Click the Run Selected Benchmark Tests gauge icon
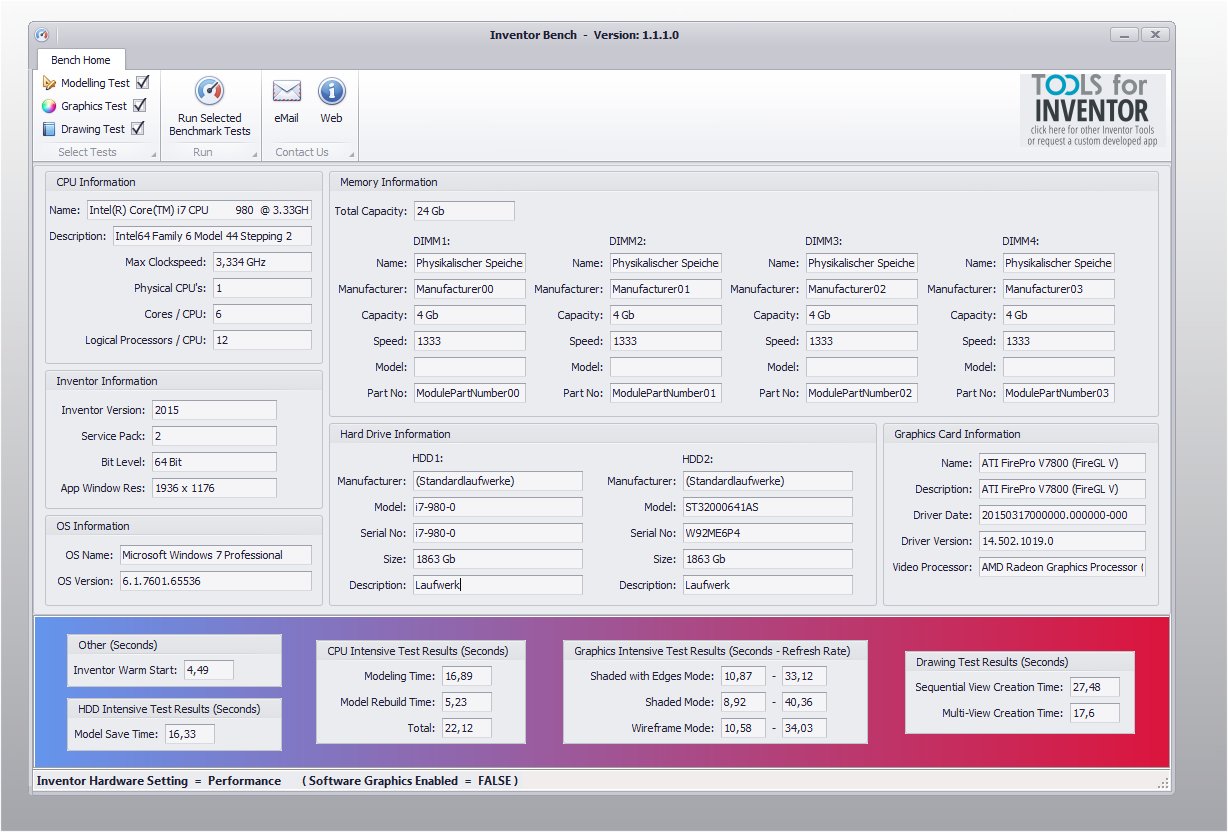 209,92
